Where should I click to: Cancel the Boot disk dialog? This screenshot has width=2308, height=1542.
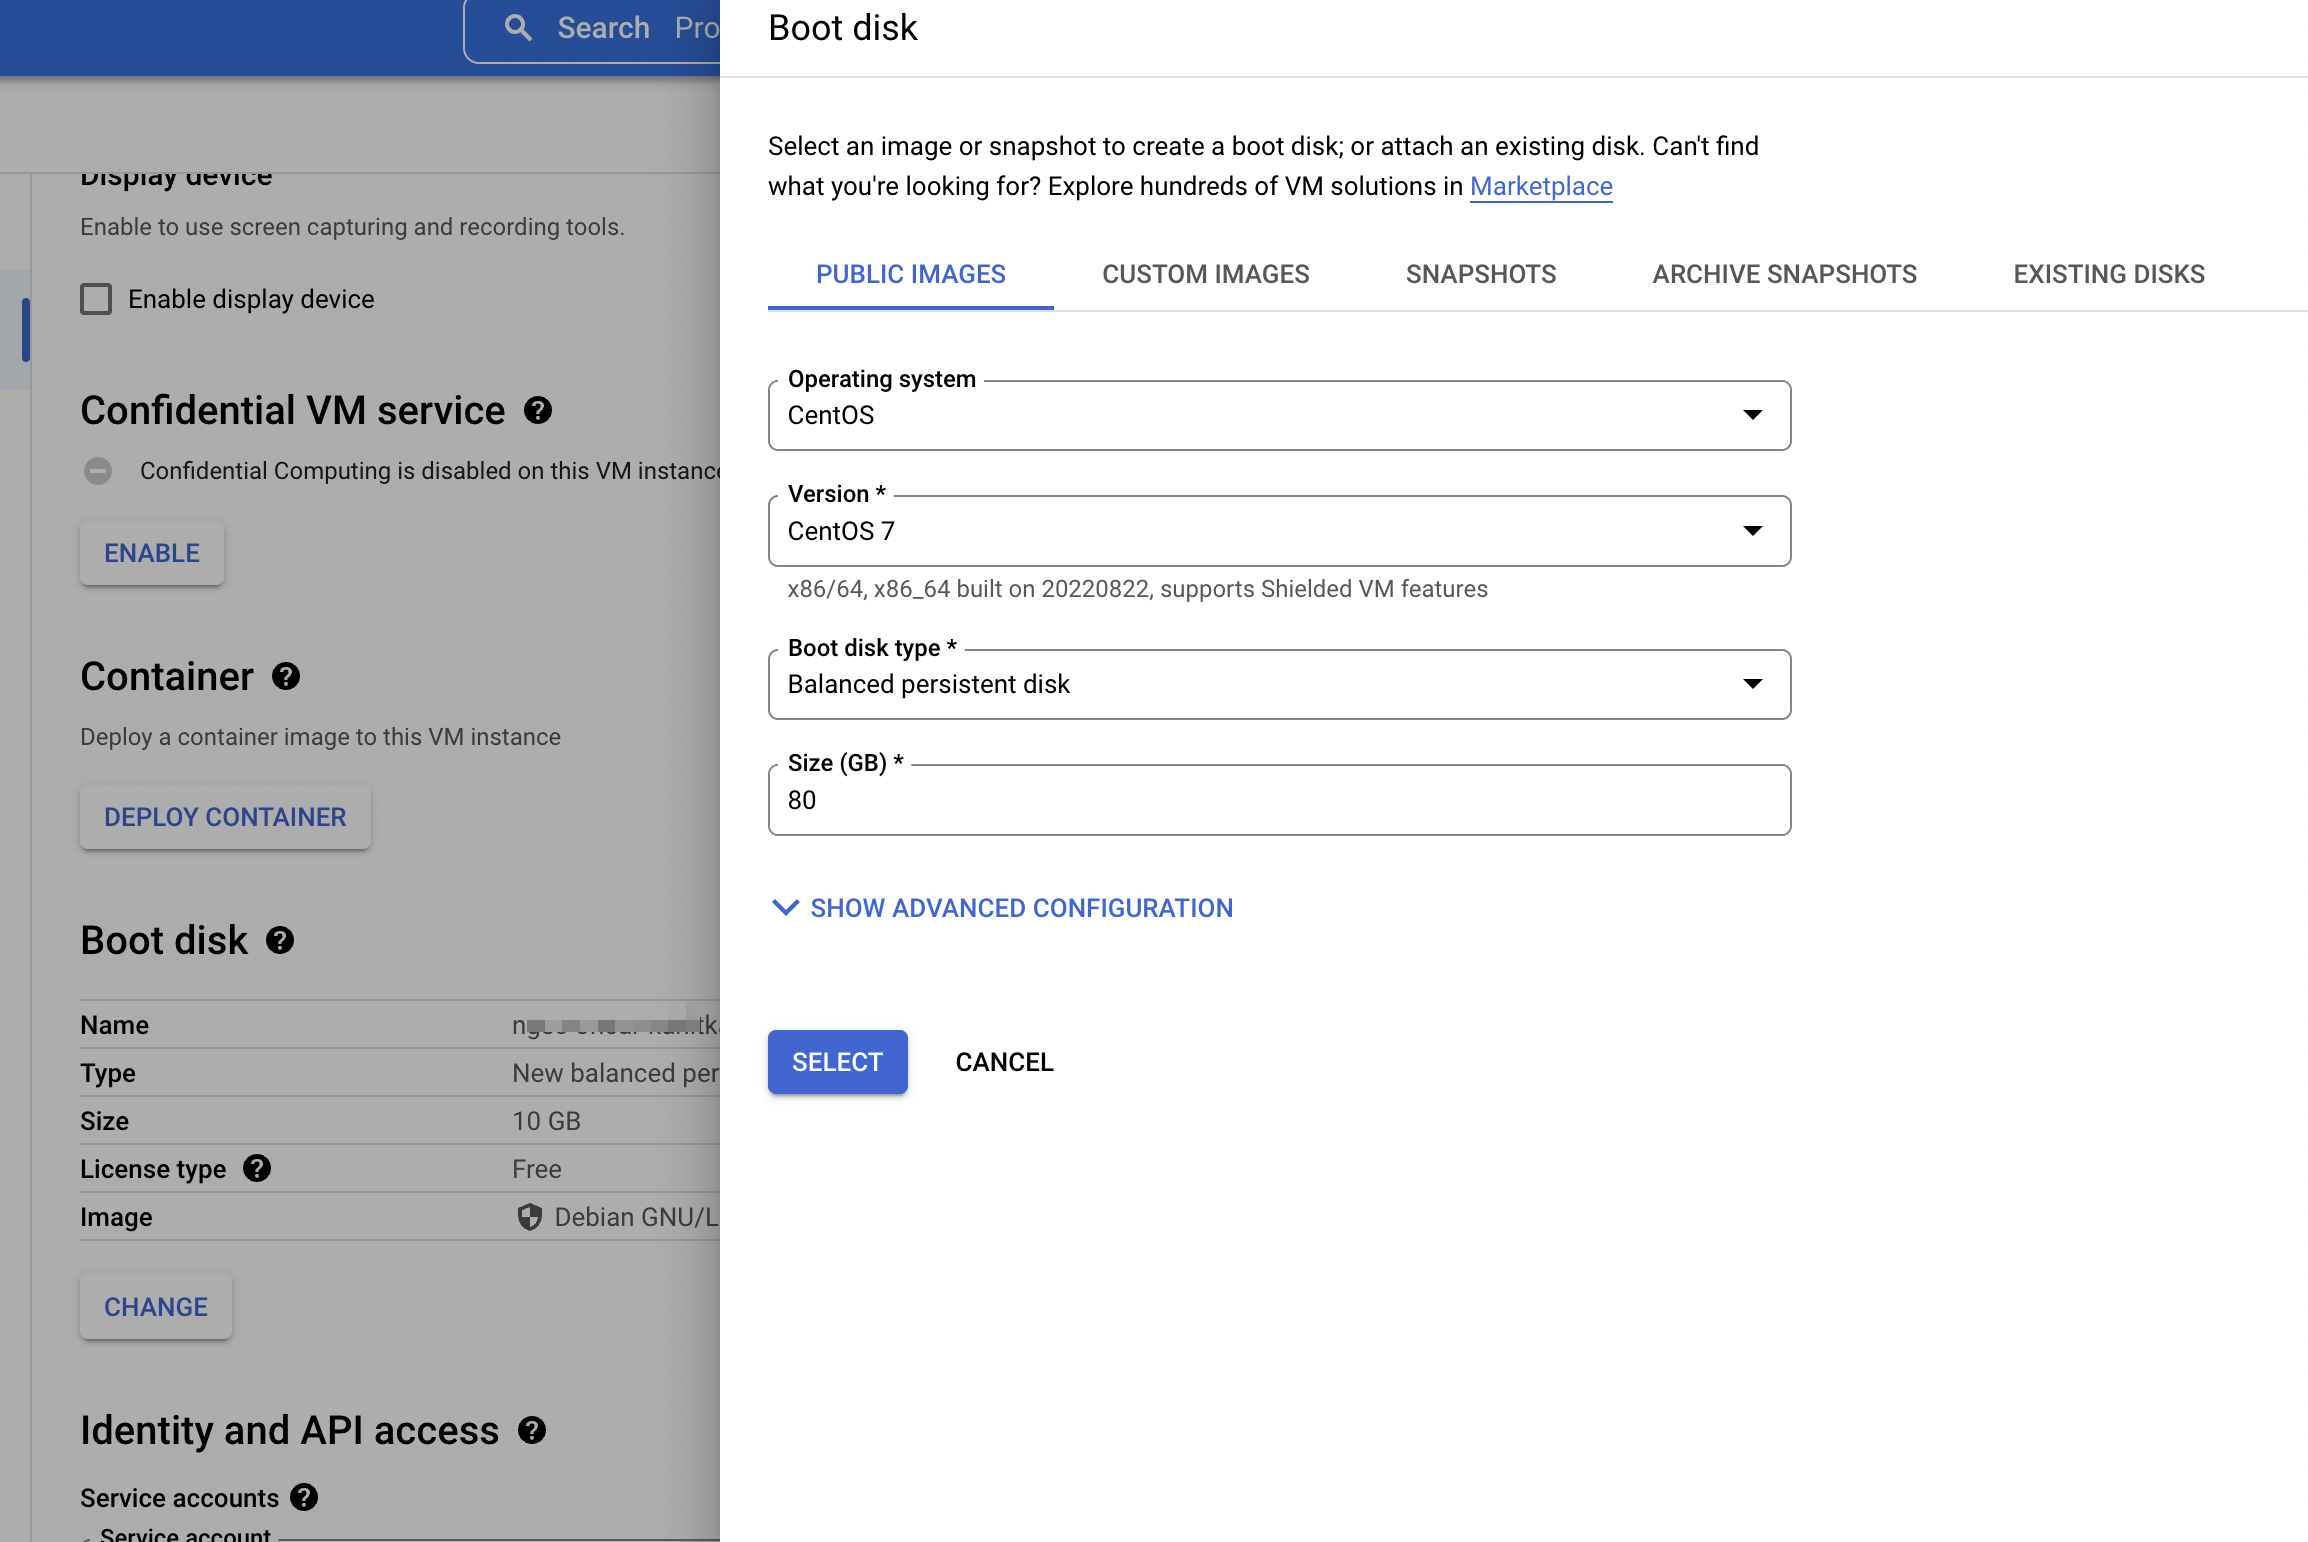tap(1004, 1062)
